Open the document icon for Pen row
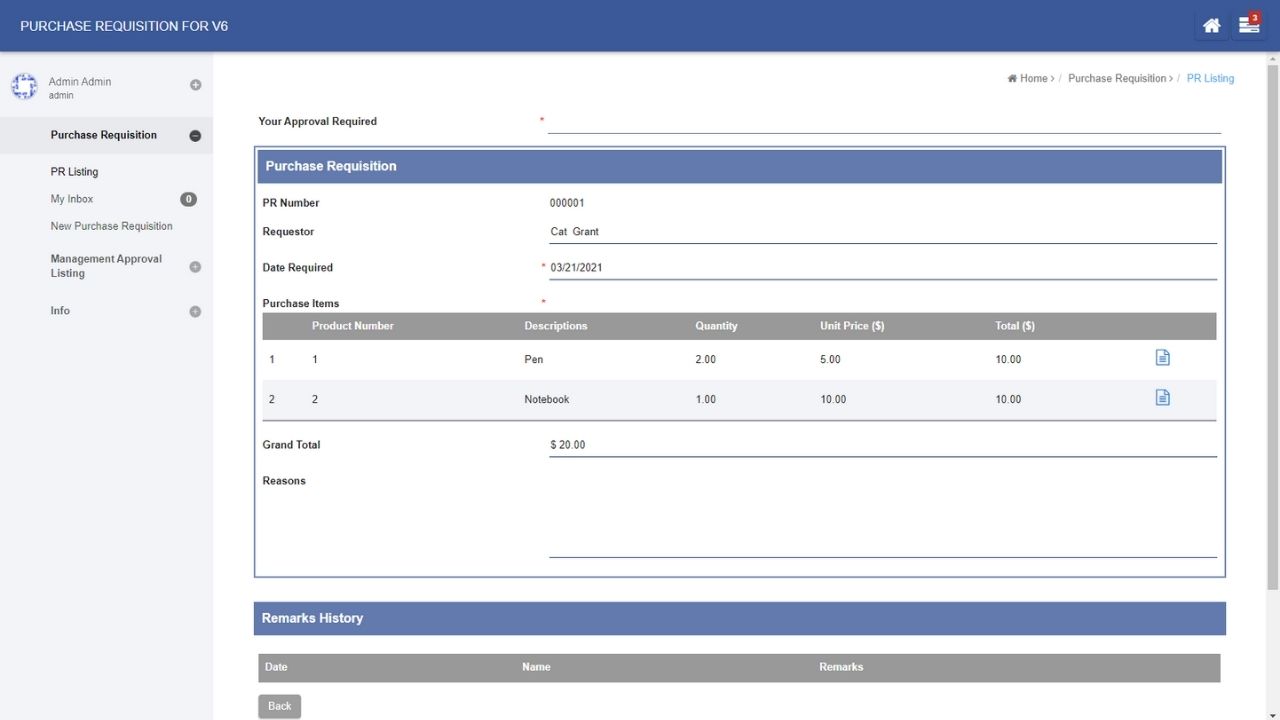The width and height of the screenshot is (1280, 720). pos(1162,358)
